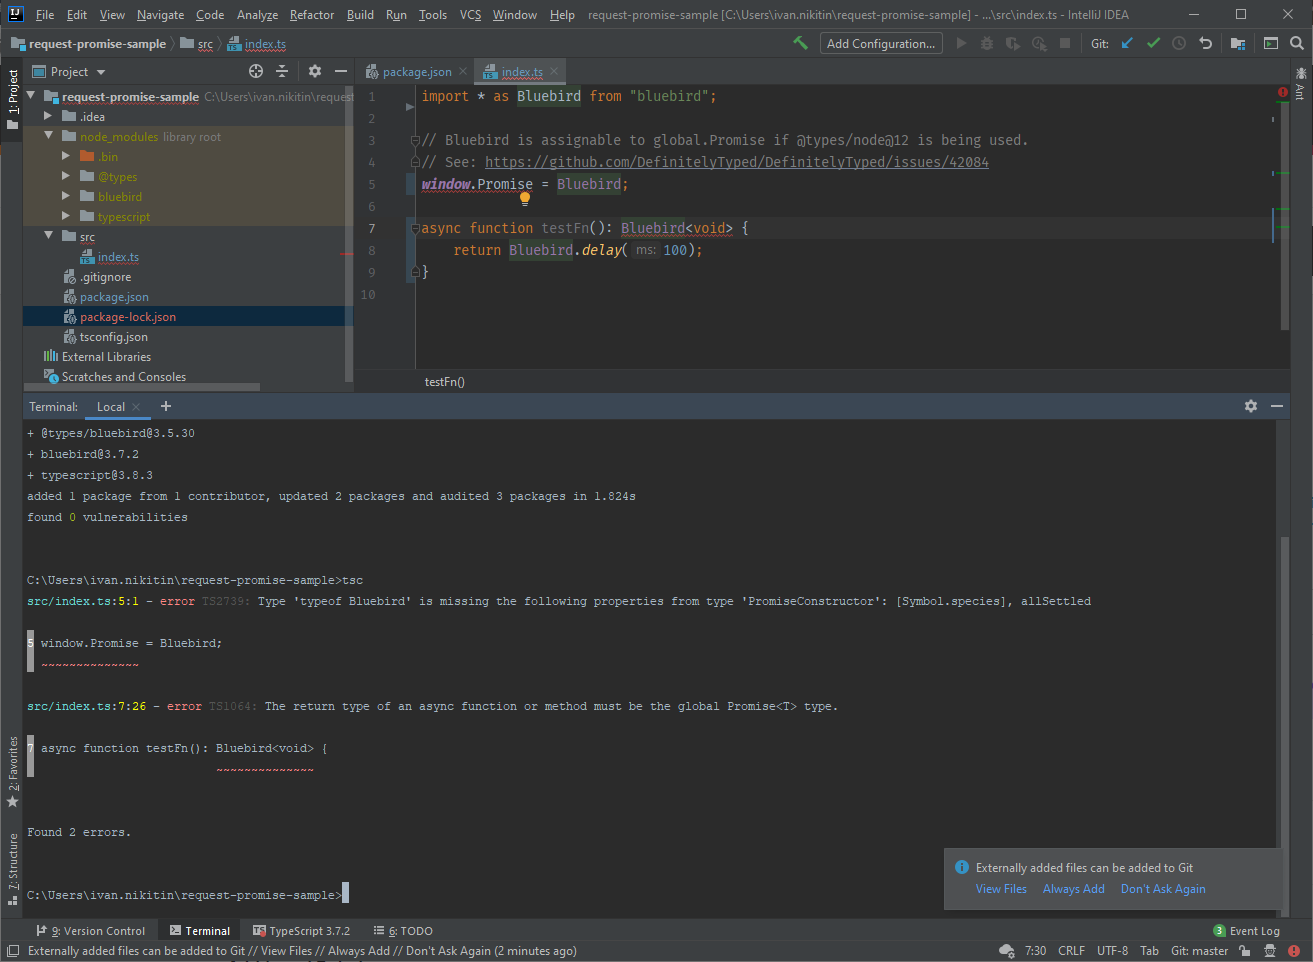Click Always Add in the notification
The height and width of the screenshot is (962, 1313).
[1073, 889]
